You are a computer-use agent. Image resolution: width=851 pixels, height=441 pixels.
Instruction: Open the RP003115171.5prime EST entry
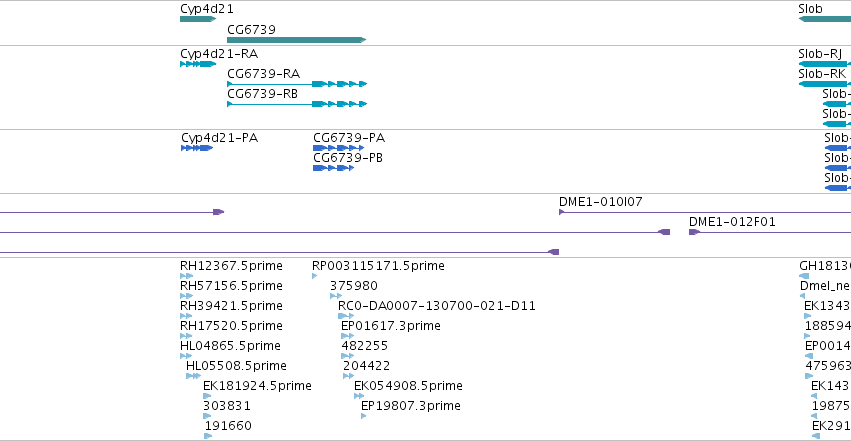click(315, 276)
